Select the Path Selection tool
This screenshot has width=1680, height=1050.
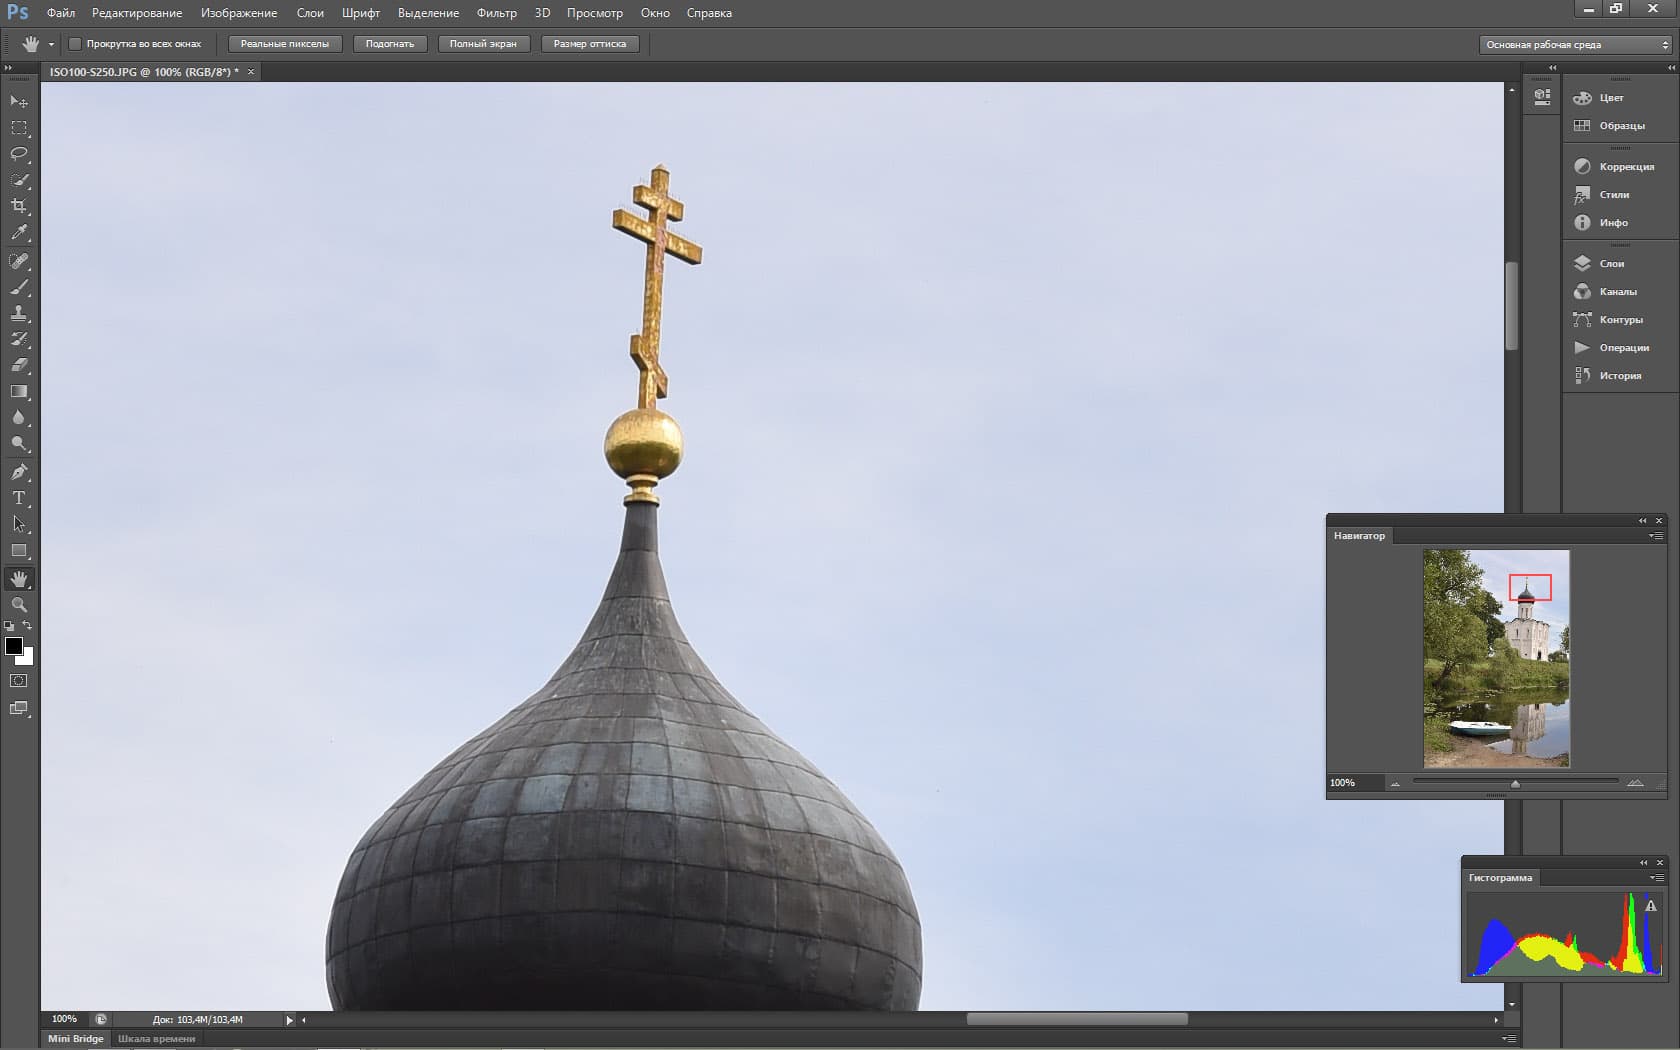tap(19, 524)
